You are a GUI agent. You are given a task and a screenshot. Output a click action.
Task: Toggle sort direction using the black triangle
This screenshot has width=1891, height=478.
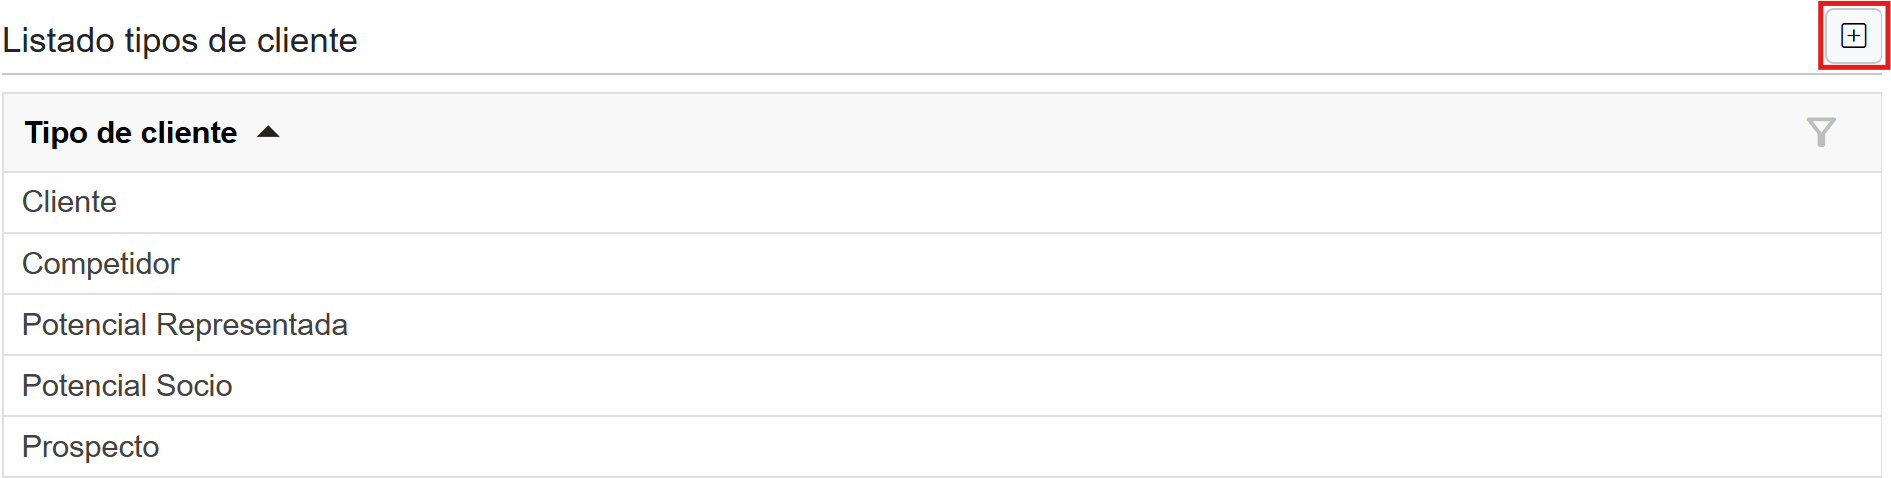[268, 132]
